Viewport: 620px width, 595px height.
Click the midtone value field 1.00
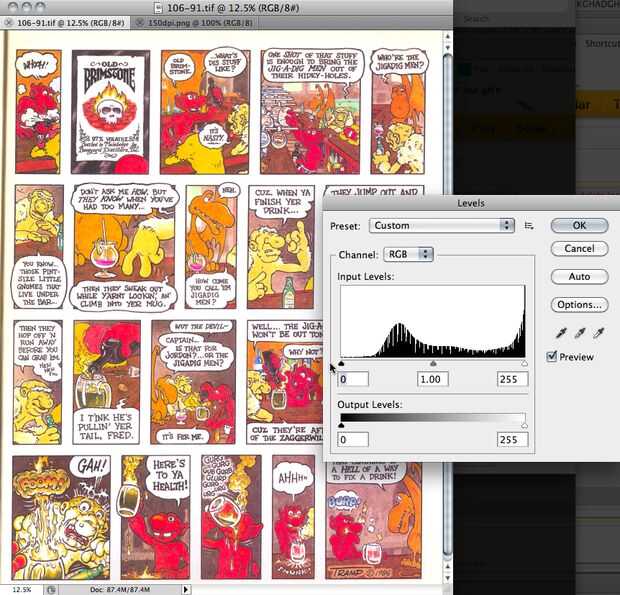click(x=433, y=379)
